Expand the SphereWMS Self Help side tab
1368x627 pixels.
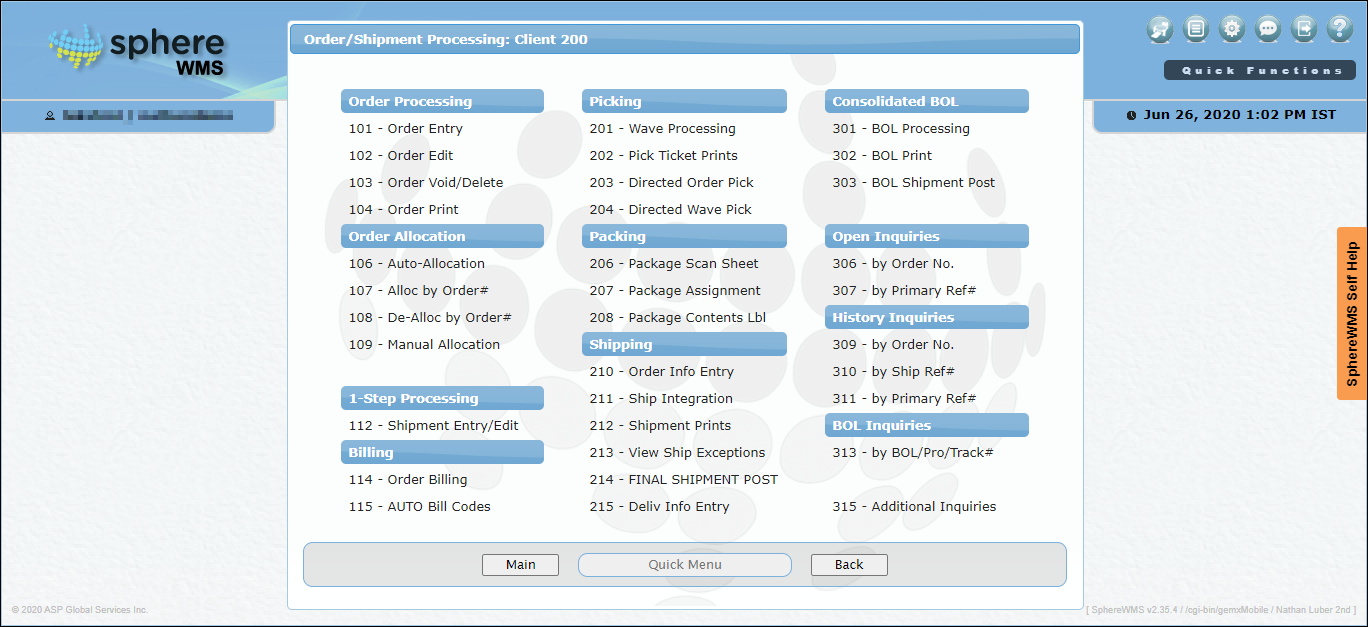1352,313
